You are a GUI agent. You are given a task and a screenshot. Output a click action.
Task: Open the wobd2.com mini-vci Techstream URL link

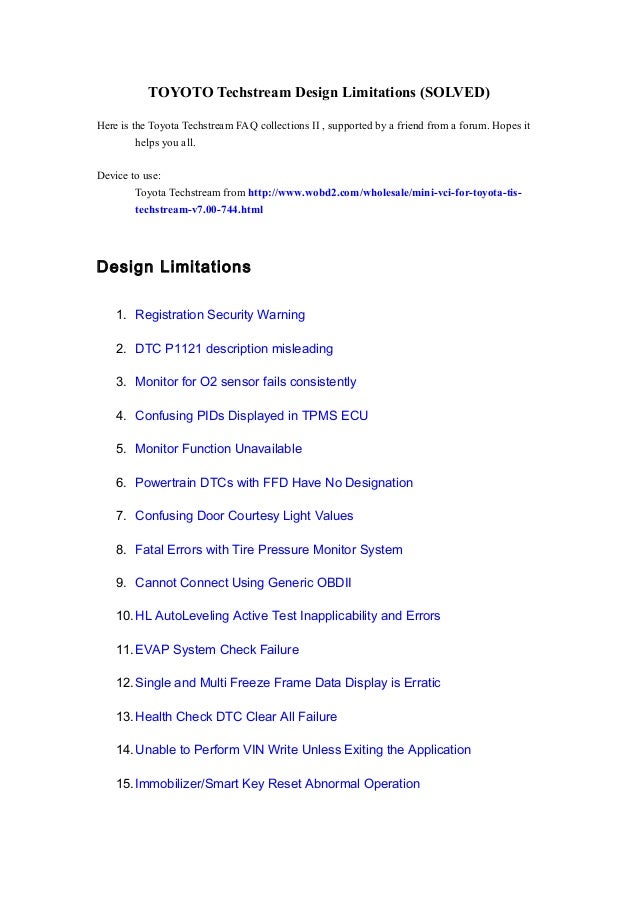[328, 201]
